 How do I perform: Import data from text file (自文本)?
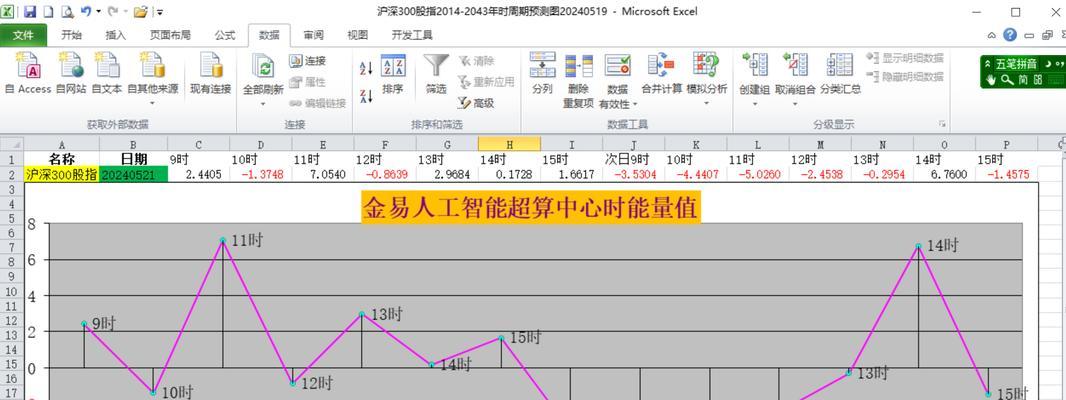(x=107, y=73)
